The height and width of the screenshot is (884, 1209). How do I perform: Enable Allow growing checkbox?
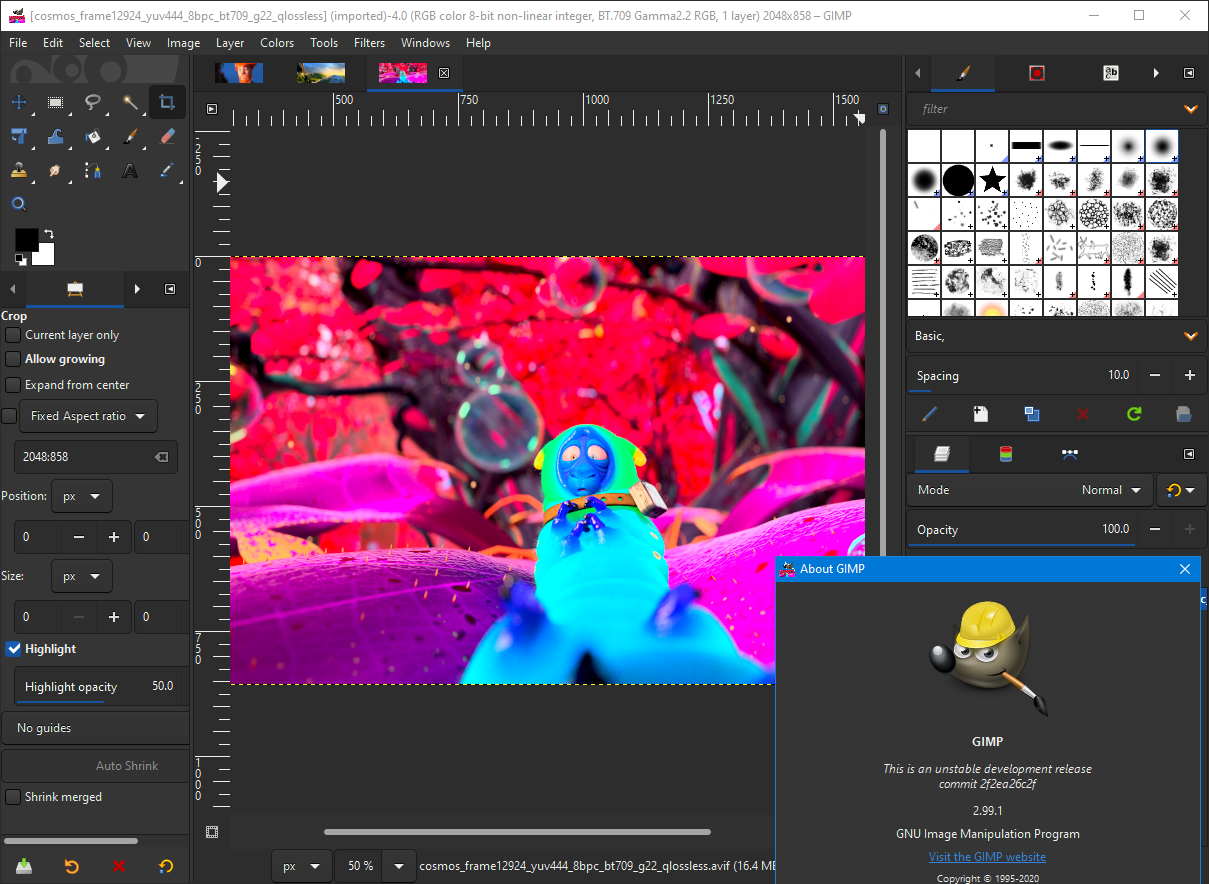(x=13, y=359)
